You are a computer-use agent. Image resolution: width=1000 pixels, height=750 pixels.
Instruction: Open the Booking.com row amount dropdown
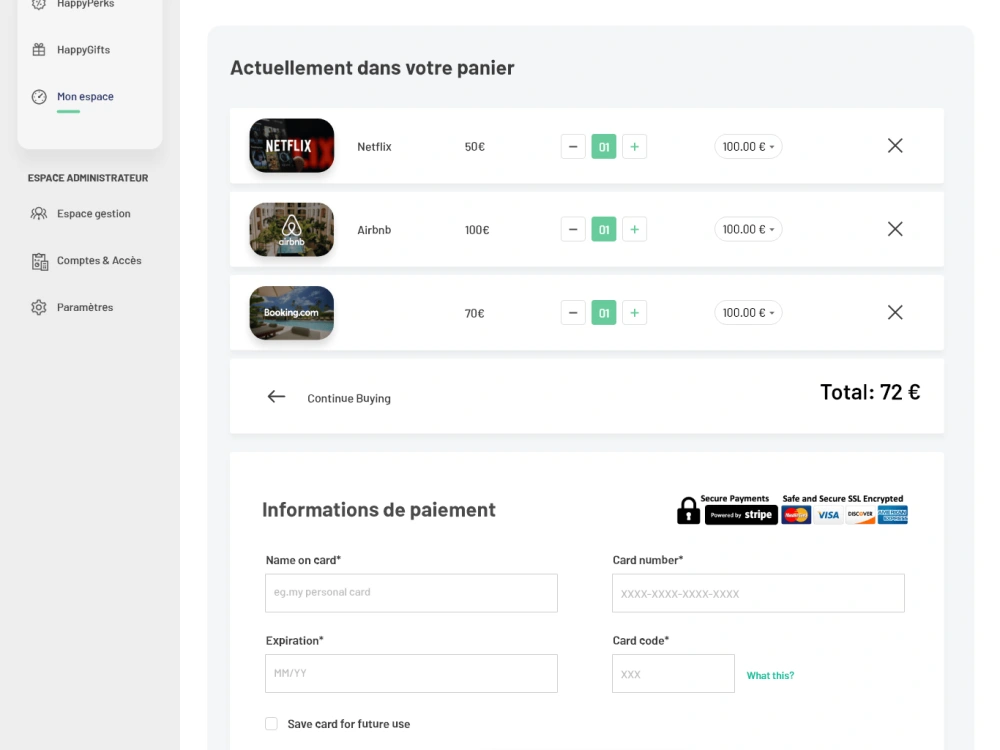coord(748,312)
